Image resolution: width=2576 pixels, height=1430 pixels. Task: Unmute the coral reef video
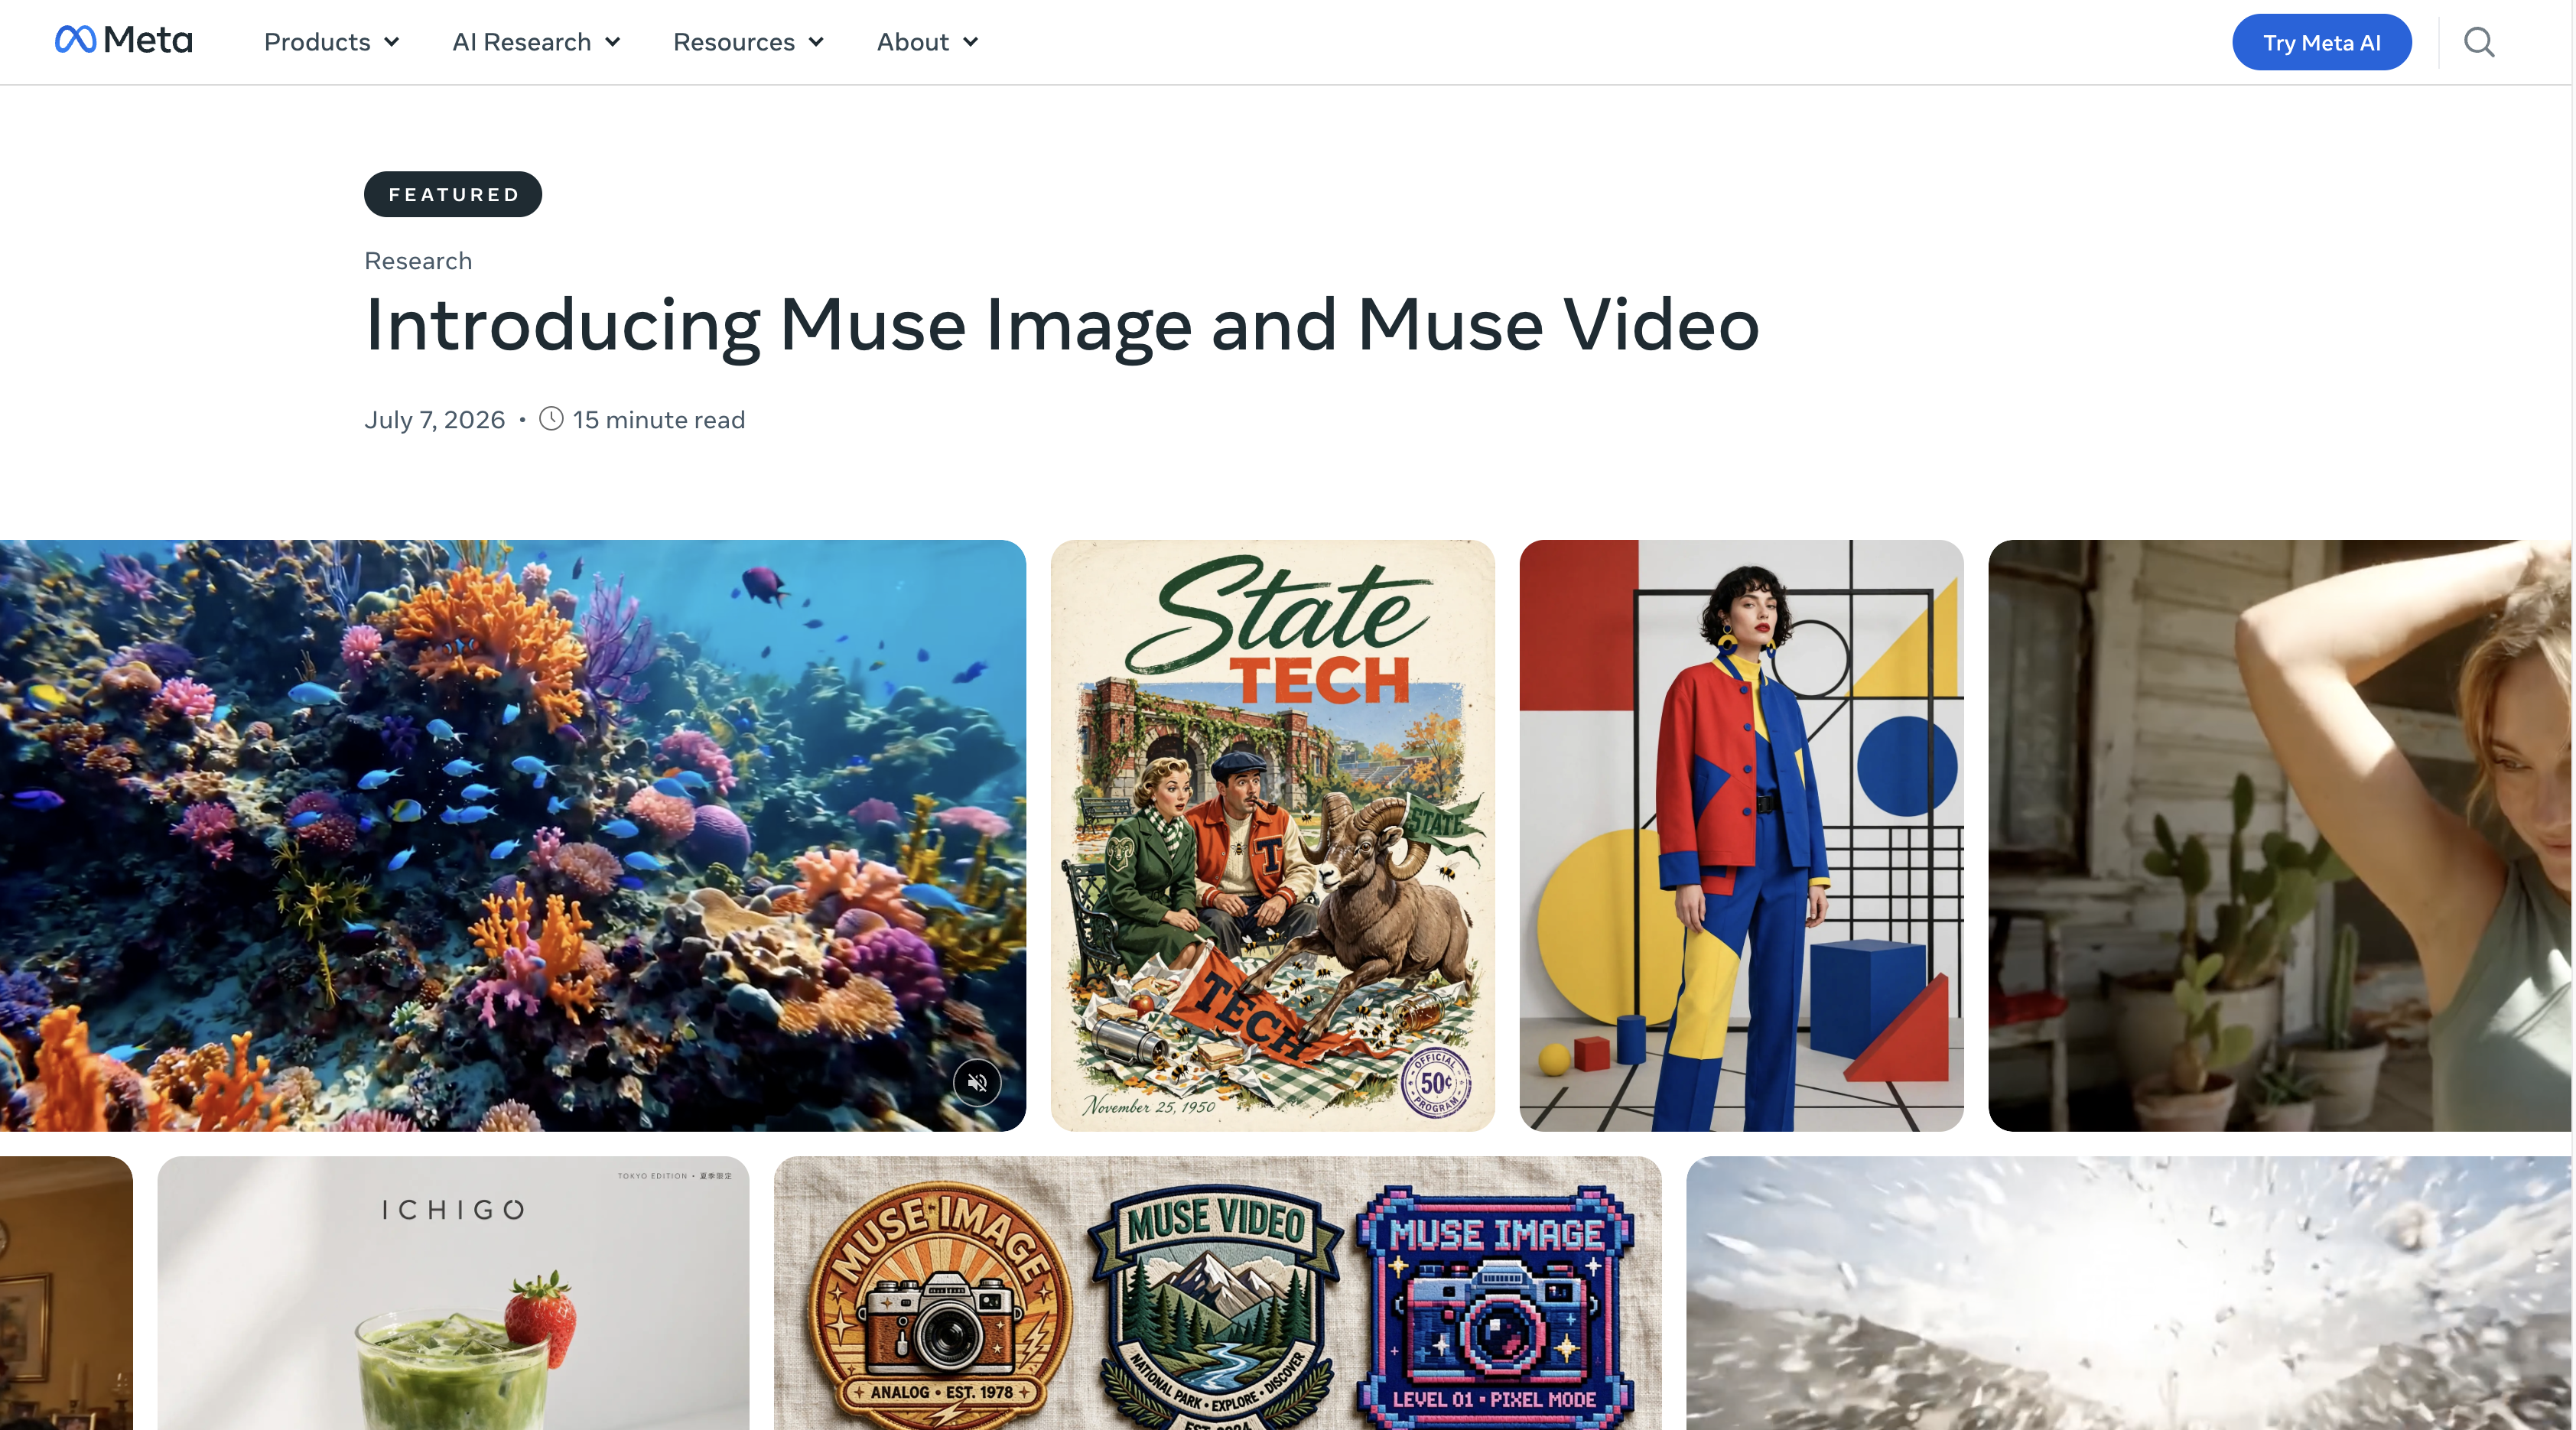[977, 1082]
